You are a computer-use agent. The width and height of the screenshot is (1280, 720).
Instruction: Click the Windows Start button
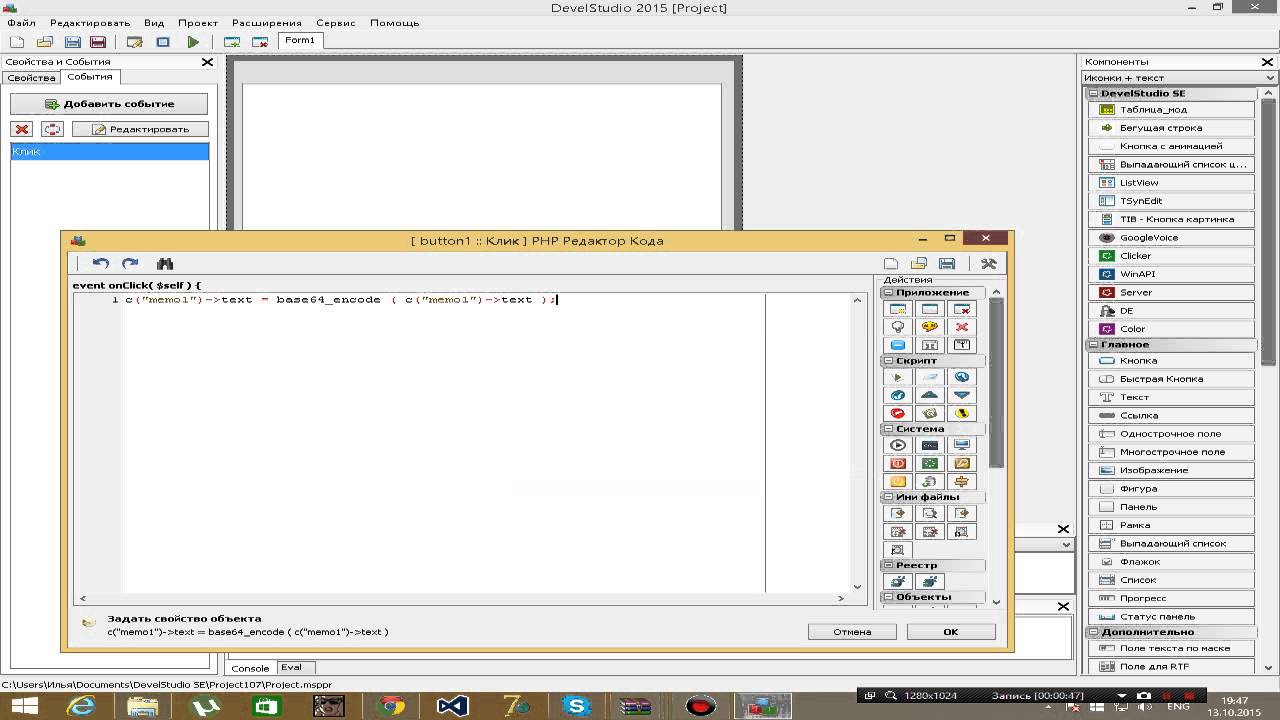[24, 706]
